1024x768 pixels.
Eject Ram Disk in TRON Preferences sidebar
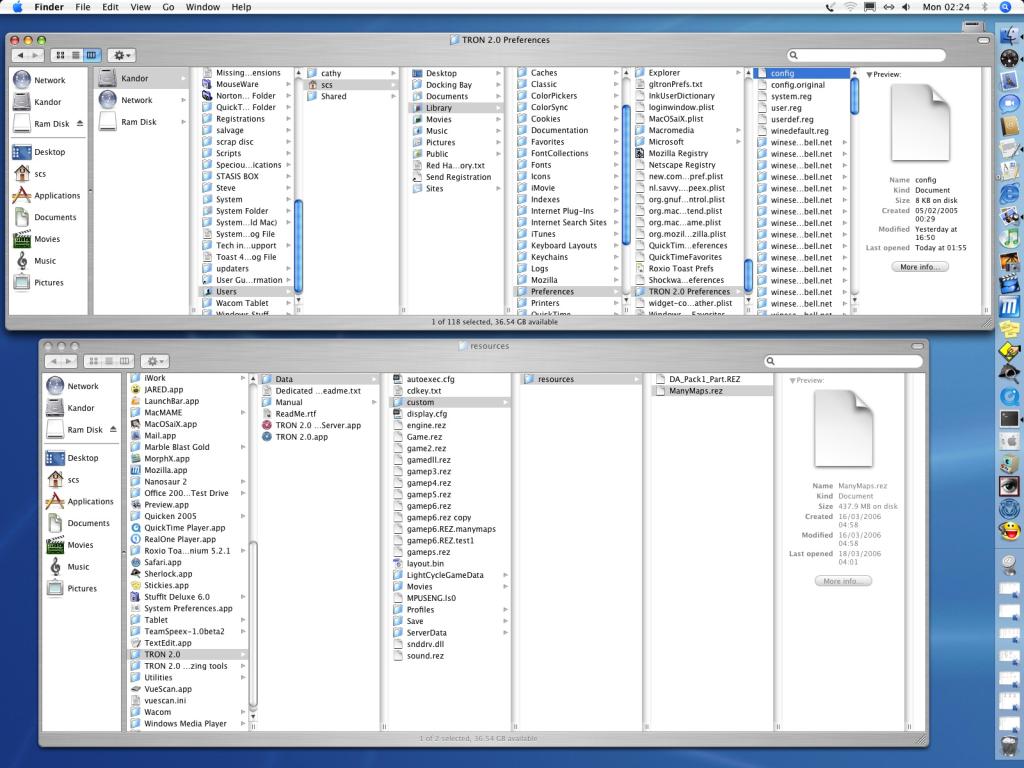pos(80,124)
